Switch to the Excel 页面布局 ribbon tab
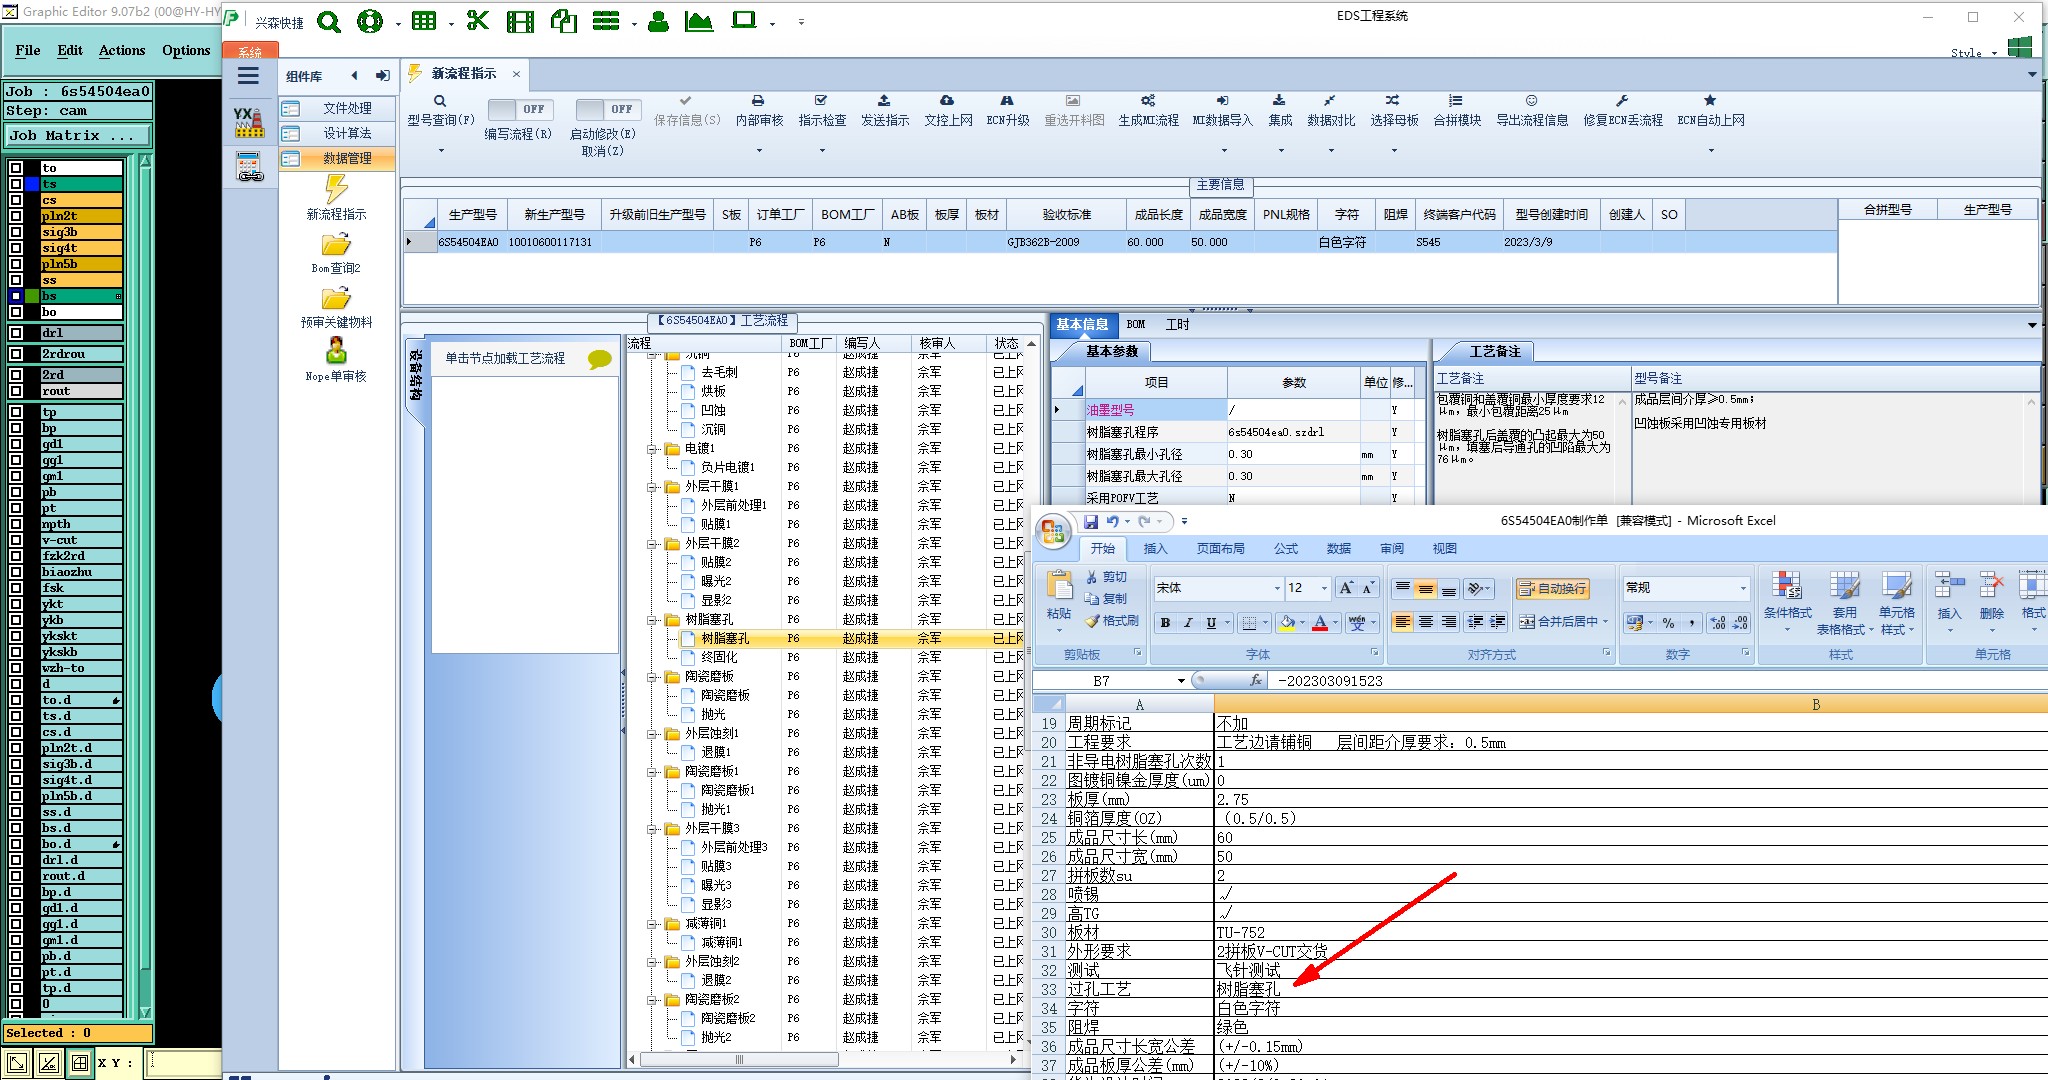 pyautogui.click(x=1220, y=549)
